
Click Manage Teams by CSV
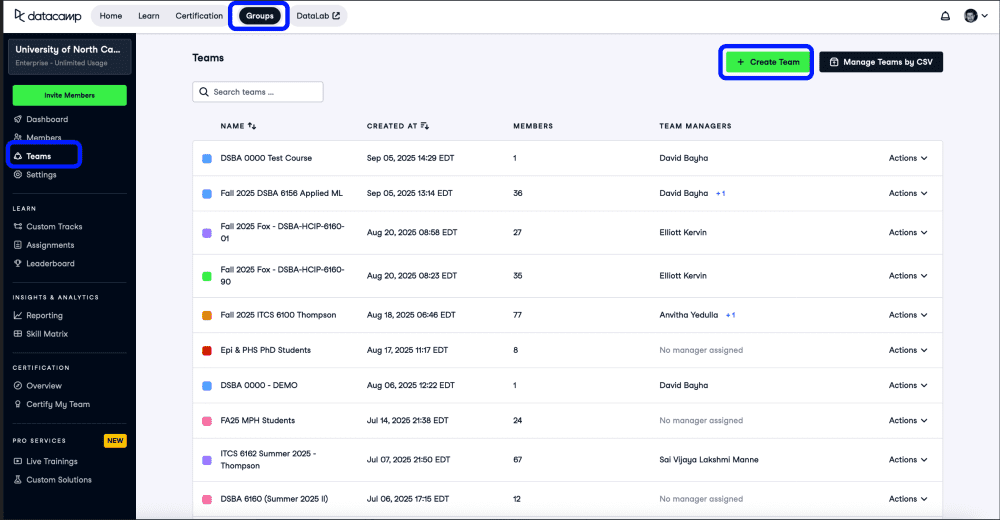[x=880, y=62]
